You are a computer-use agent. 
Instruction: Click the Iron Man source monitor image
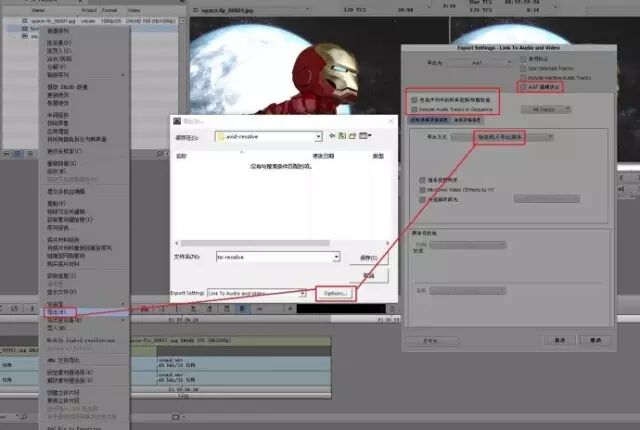click(318, 67)
